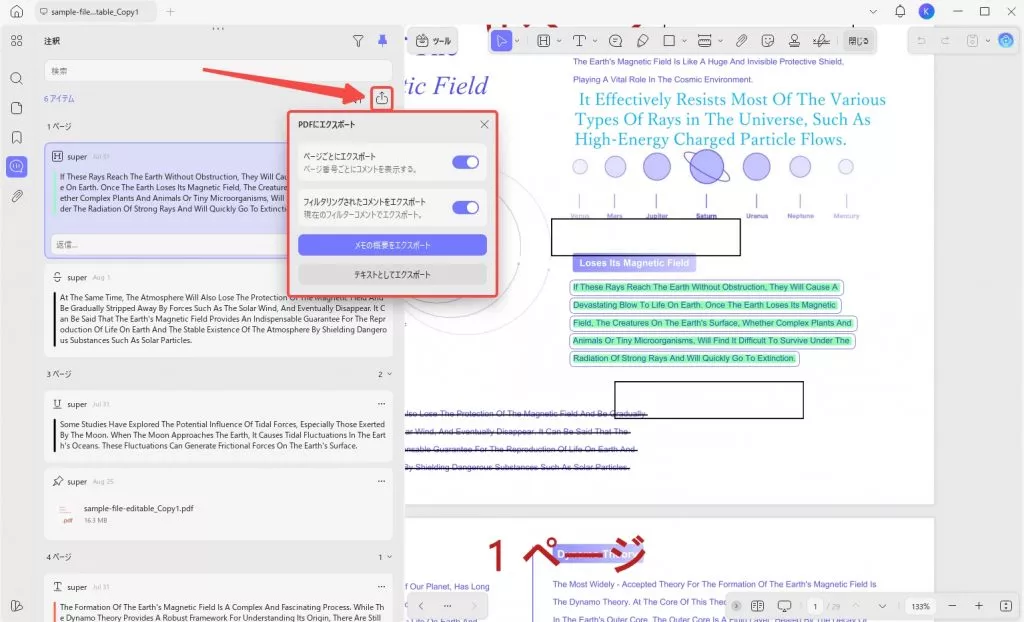The height and width of the screenshot is (622, 1024).
Task: Collapse the 3ページ comment group
Action: click(x=389, y=374)
